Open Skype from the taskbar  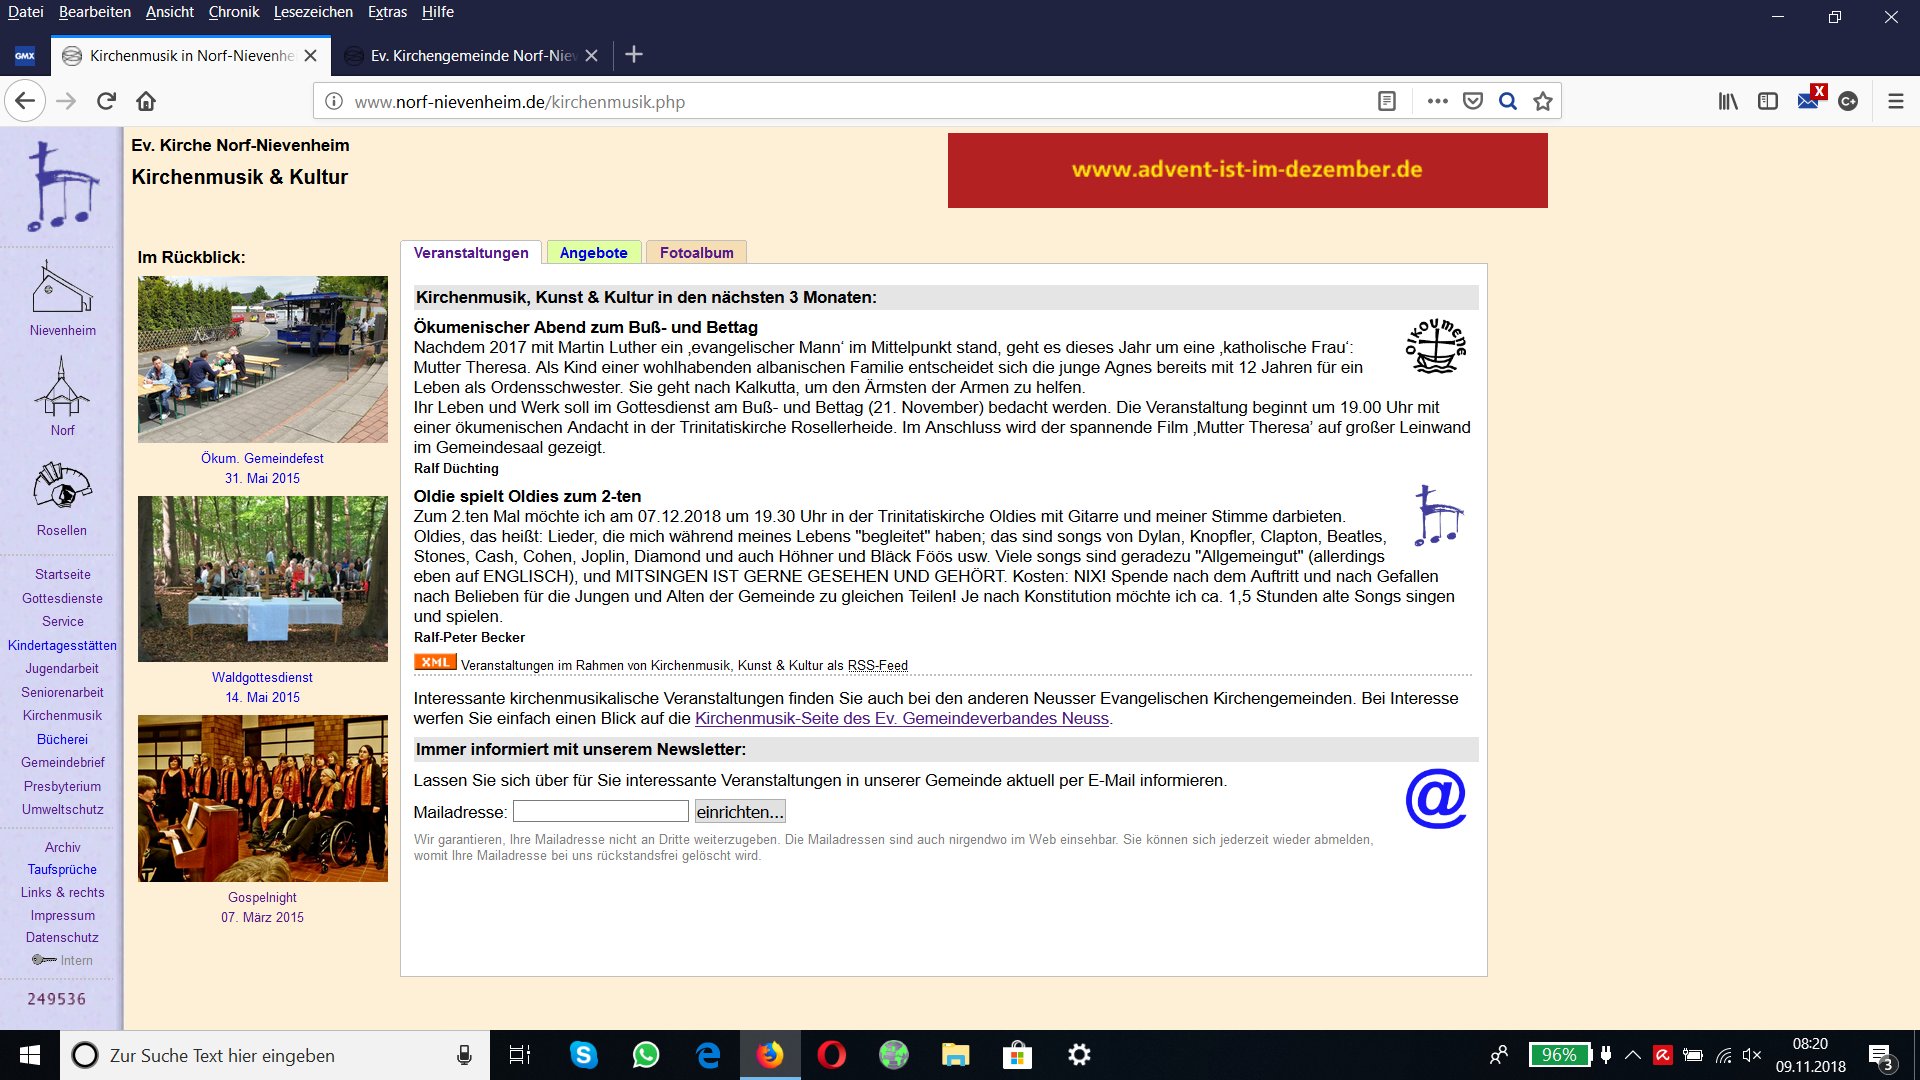point(583,1055)
